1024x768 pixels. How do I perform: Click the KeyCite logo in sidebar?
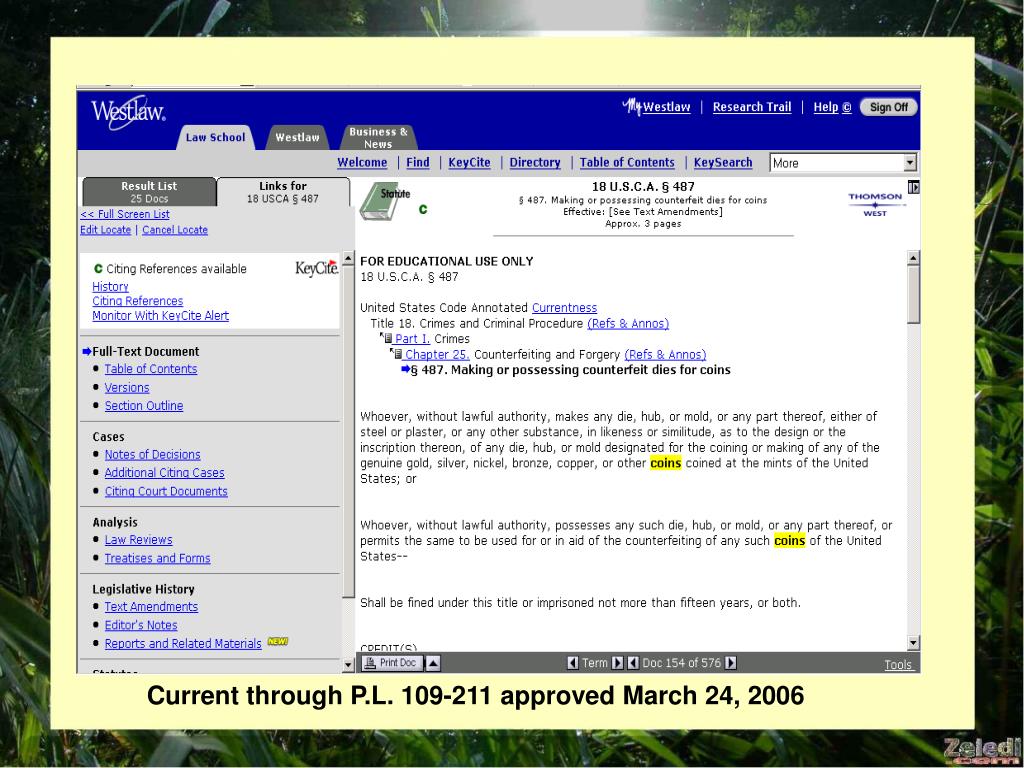click(317, 268)
